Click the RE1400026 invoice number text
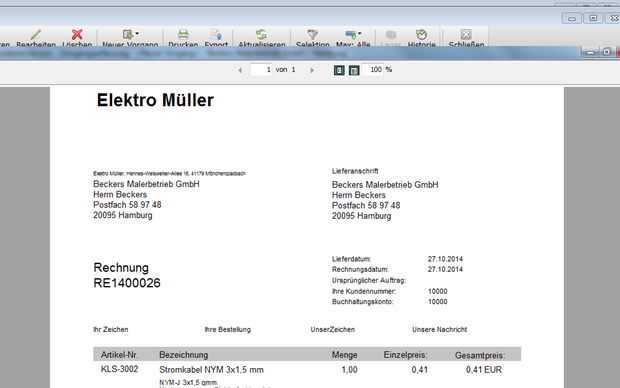The image size is (620, 388). click(x=127, y=283)
